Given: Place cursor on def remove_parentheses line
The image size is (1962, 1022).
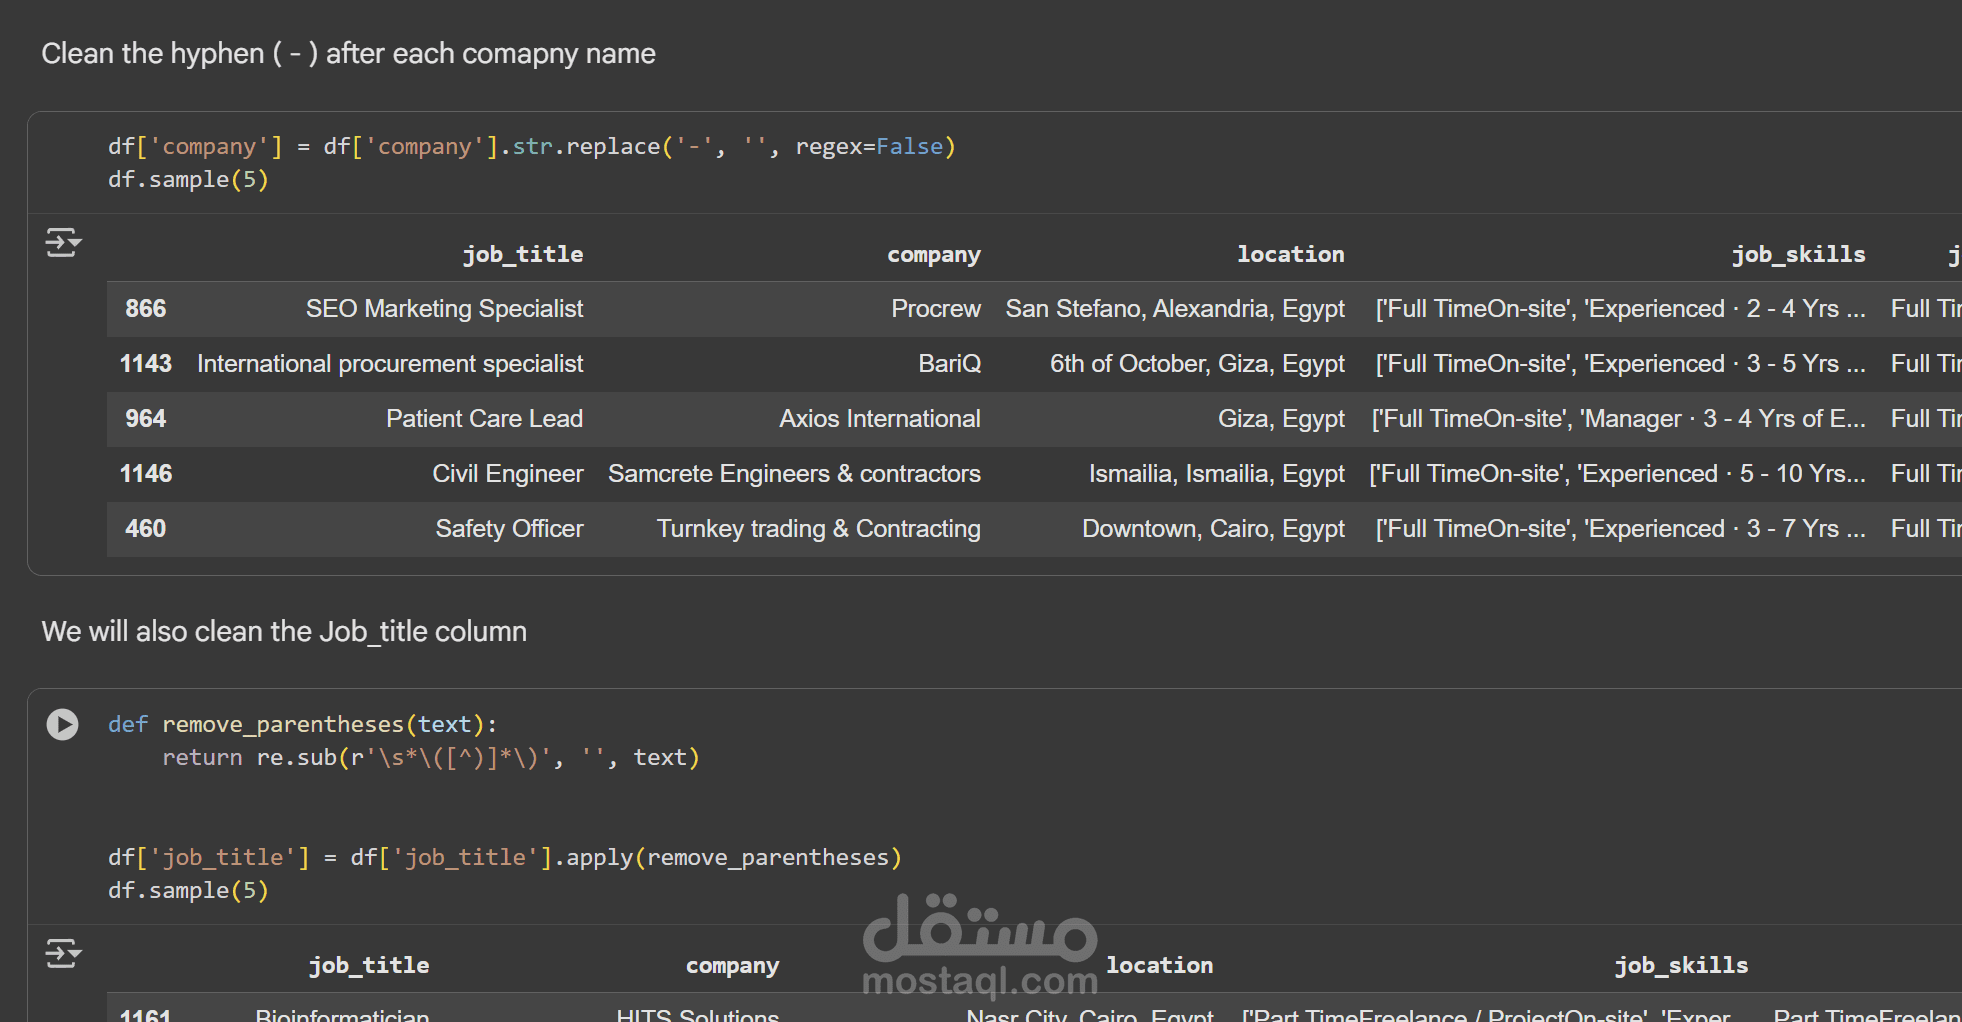Looking at the screenshot, I should click(302, 724).
